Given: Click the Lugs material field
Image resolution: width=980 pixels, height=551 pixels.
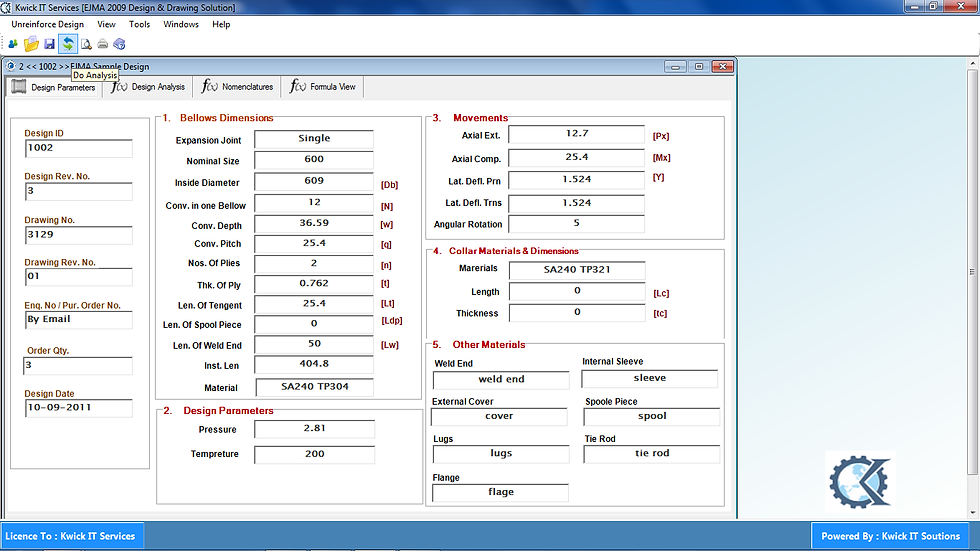Looking at the screenshot, I should (501, 454).
